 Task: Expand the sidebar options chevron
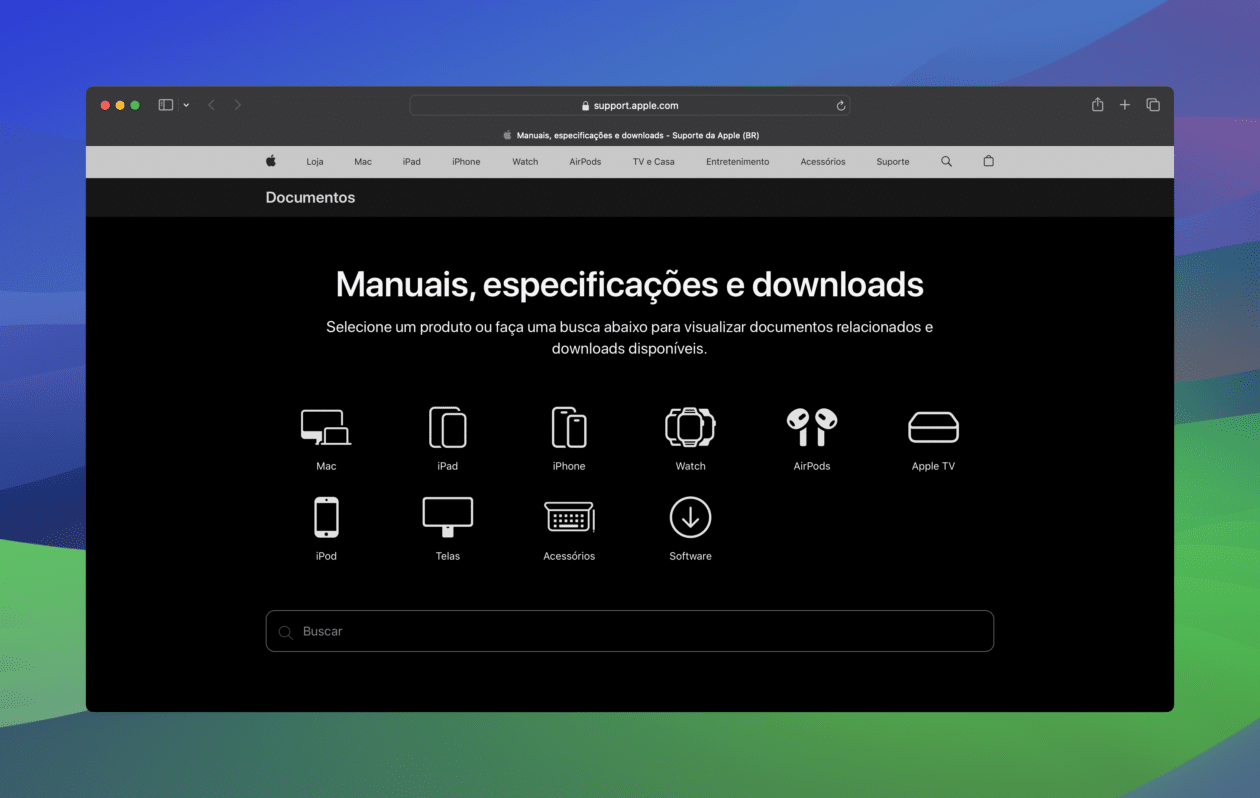coord(186,104)
